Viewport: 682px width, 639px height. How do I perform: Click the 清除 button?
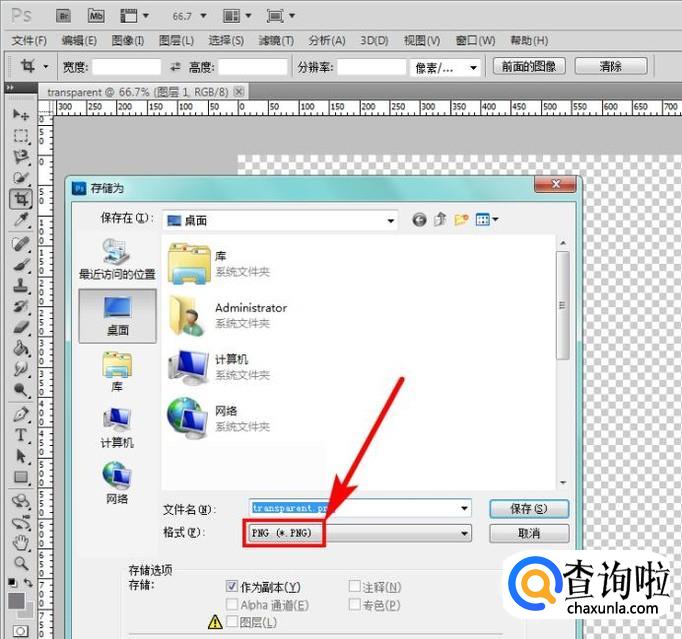tap(611, 67)
